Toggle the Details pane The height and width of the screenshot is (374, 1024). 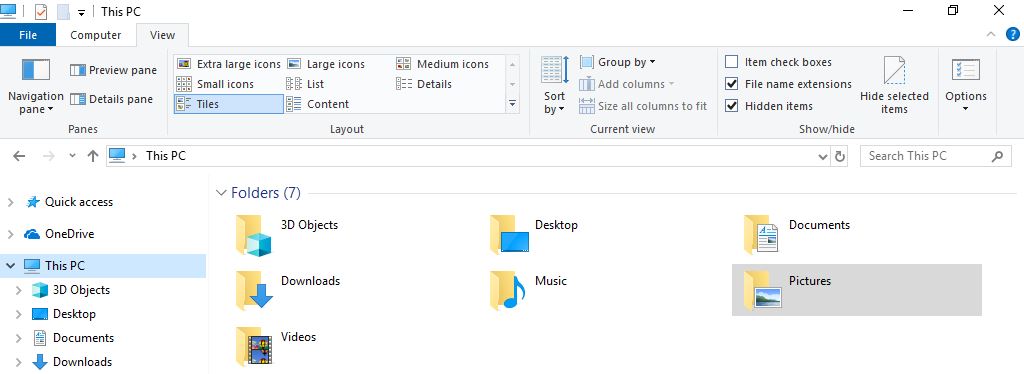(x=111, y=99)
